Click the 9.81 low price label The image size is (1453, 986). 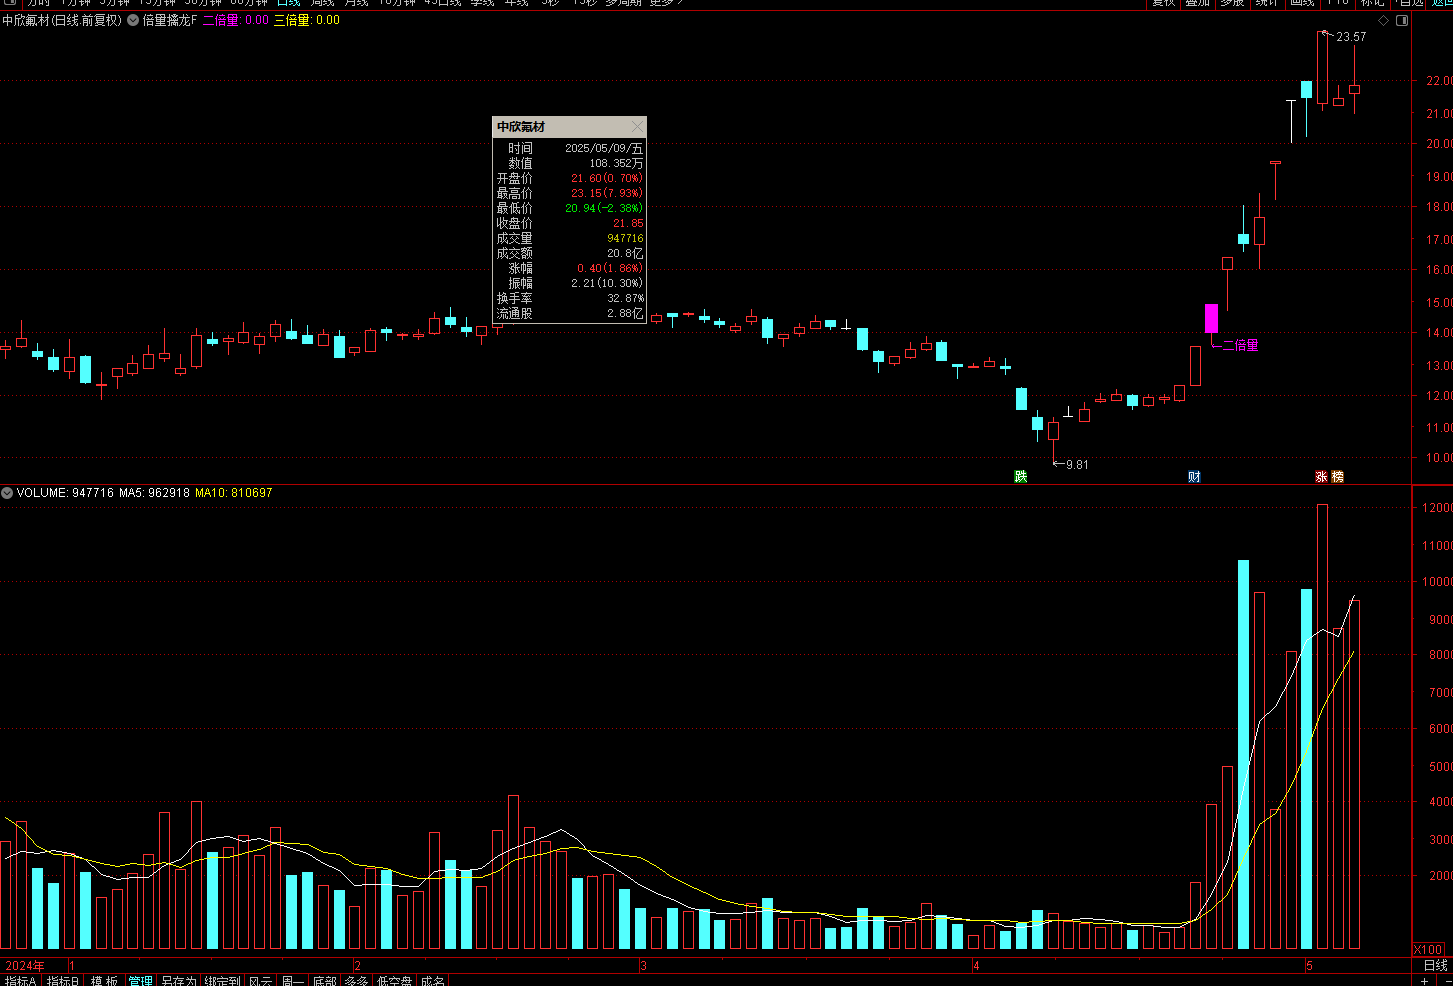tap(1077, 465)
